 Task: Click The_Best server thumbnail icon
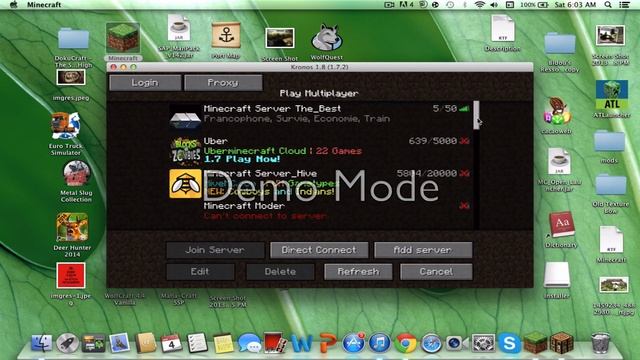point(185,117)
